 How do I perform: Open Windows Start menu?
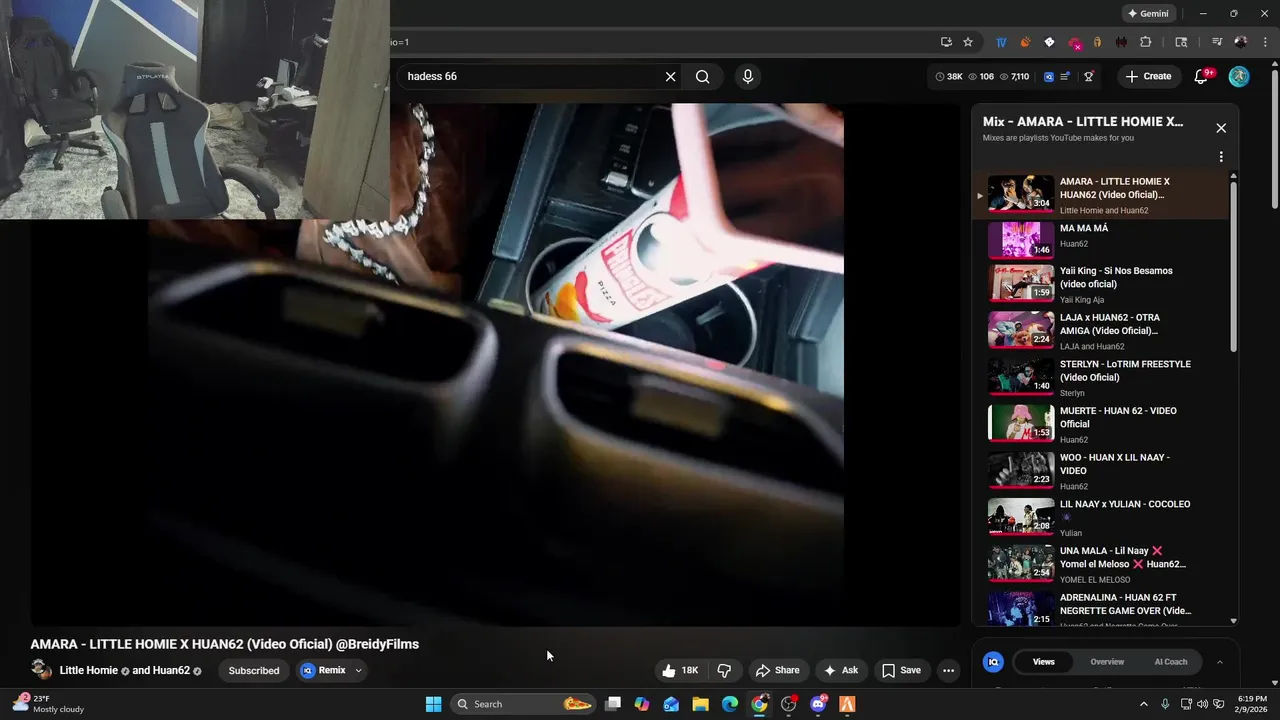[x=433, y=704]
